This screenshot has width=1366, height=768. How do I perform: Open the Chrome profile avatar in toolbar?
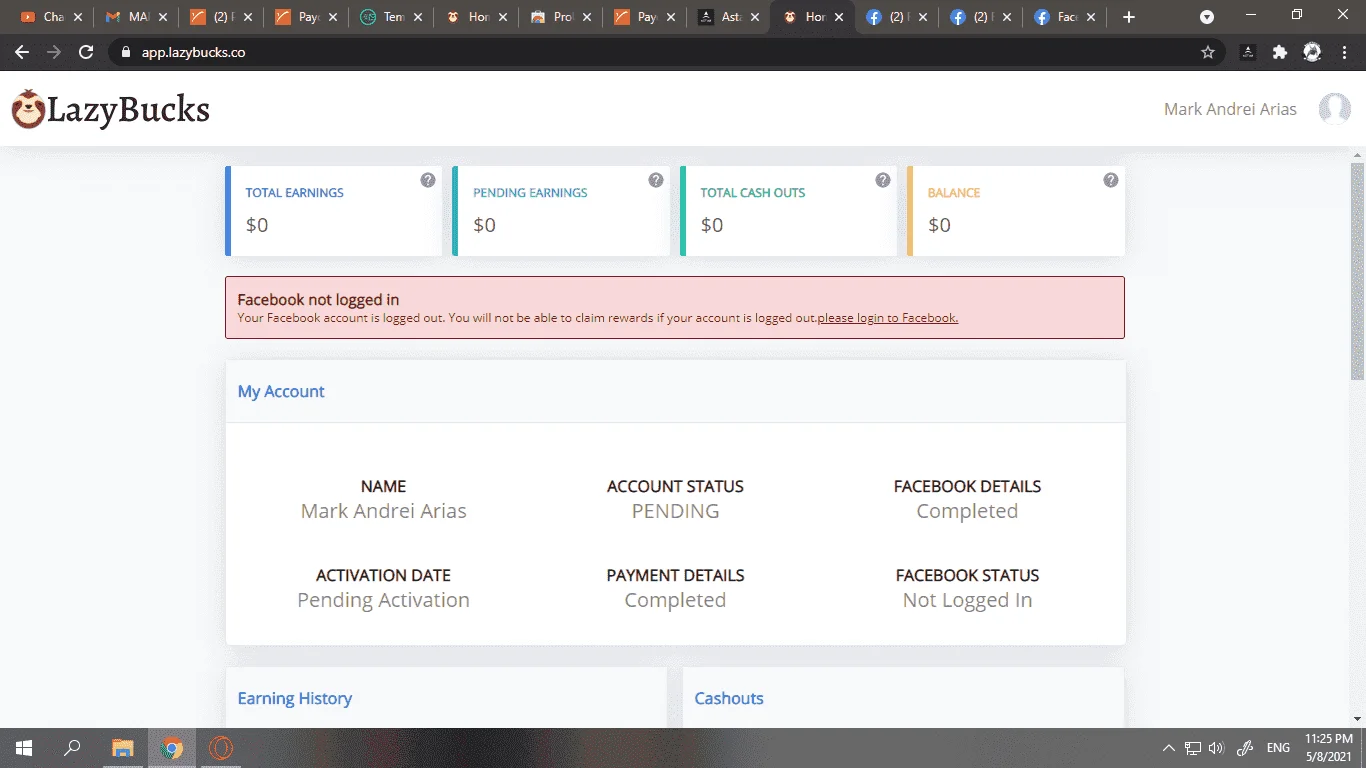(1312, 52)
